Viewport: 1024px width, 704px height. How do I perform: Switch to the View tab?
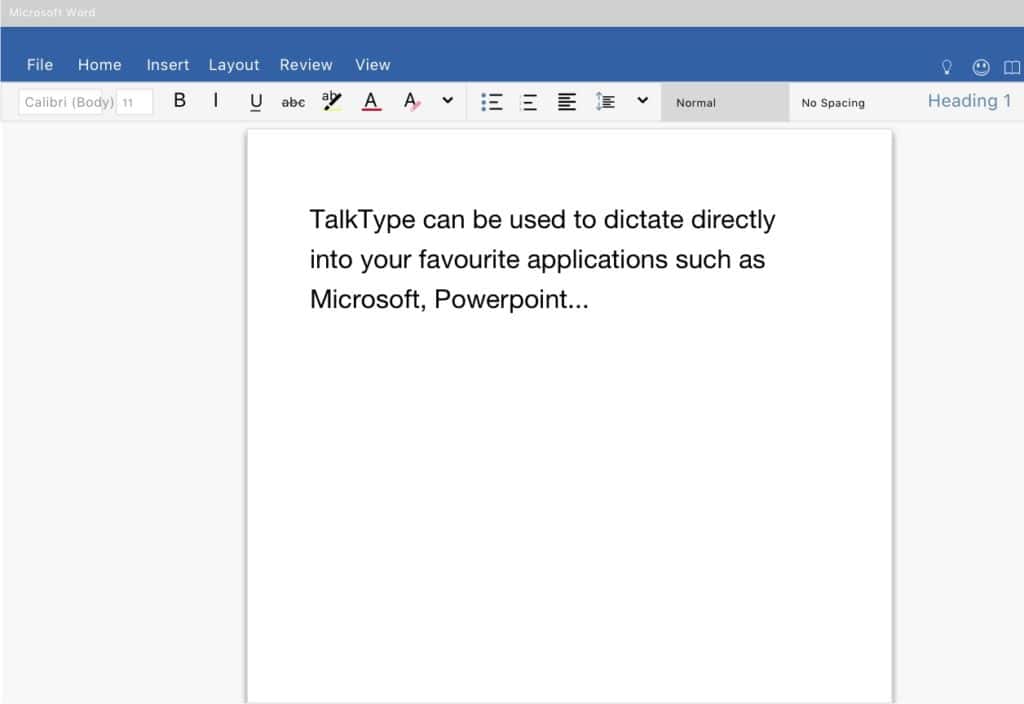pyautogui.click(x=373, y=65)
